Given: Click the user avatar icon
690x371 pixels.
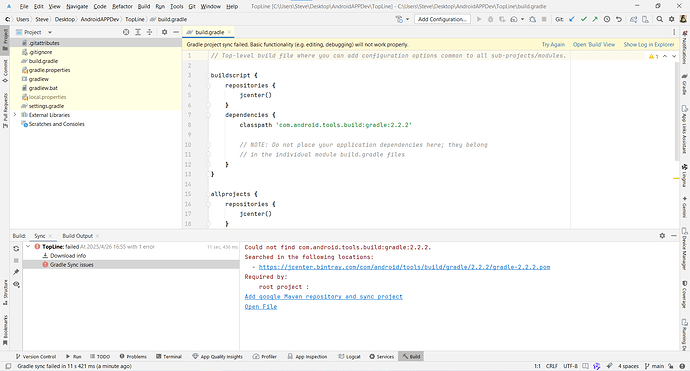Looking at the screenshot, I should point(683,19).
